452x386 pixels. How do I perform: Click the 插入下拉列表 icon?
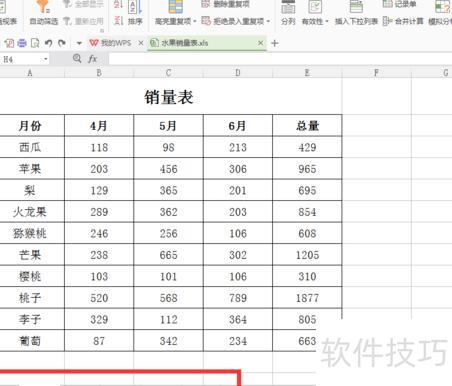pos(356,7)
